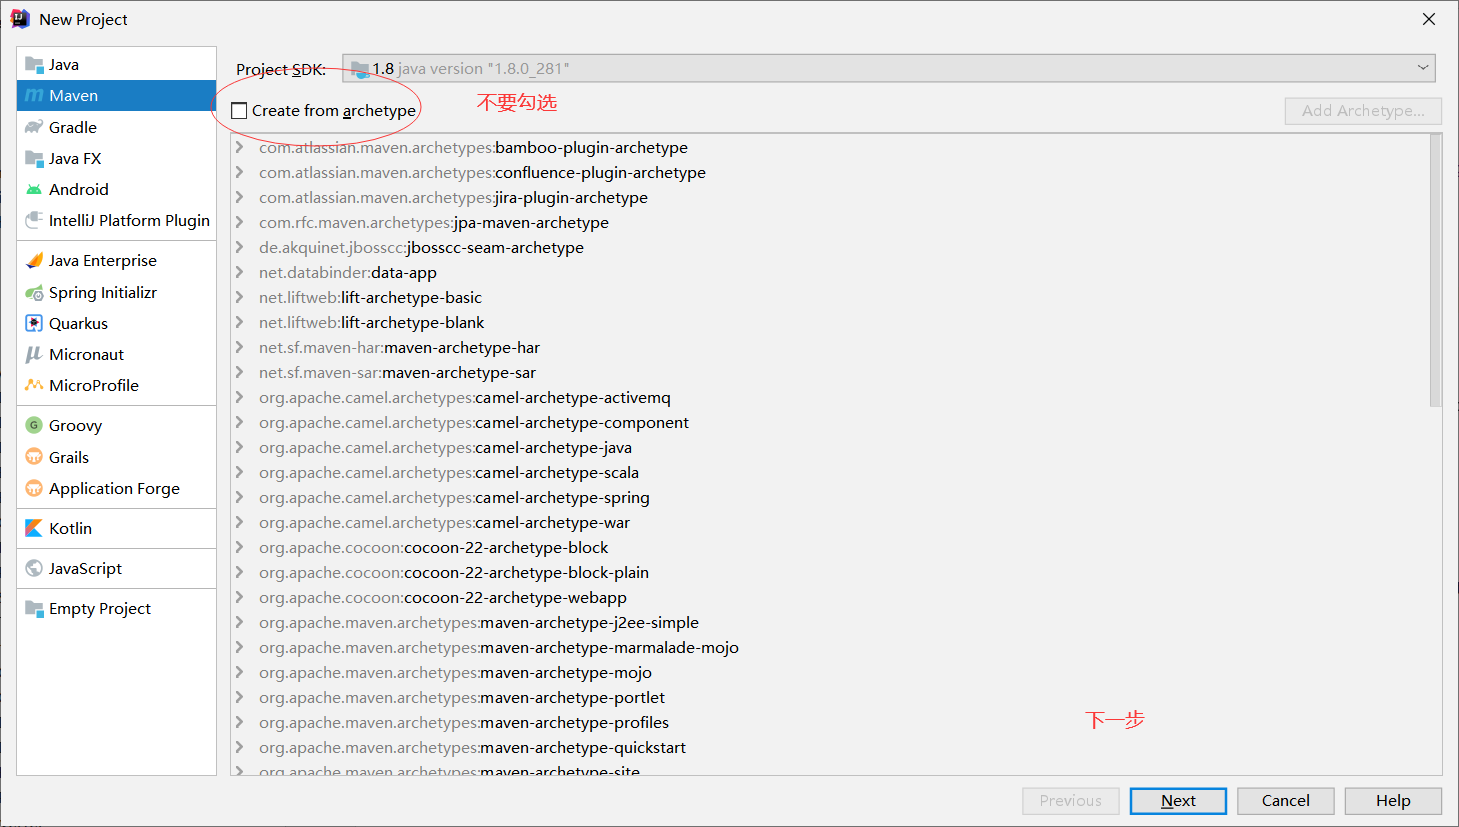Select camel-archetype-java entry
The image size is (1459, 827).
pos(445,447)
